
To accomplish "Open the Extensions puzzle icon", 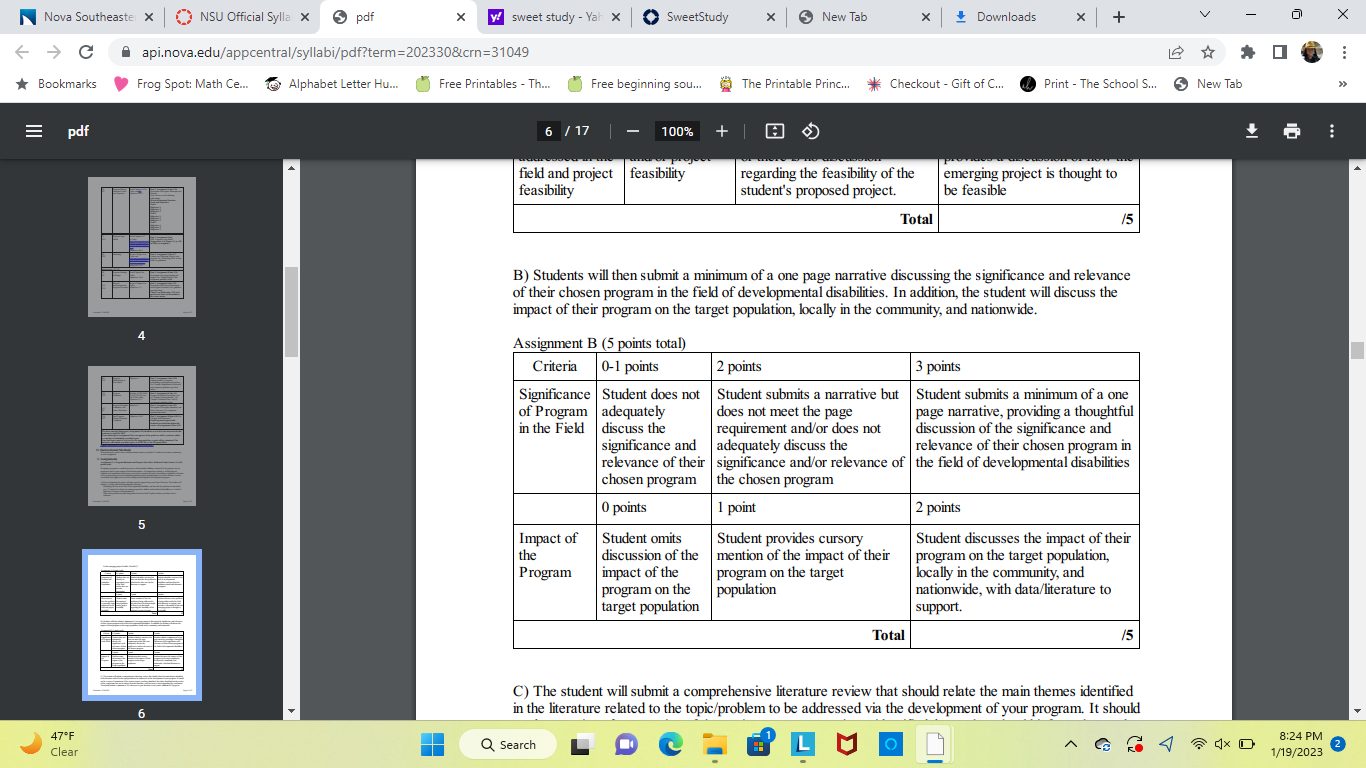I will pos(1247,52).
